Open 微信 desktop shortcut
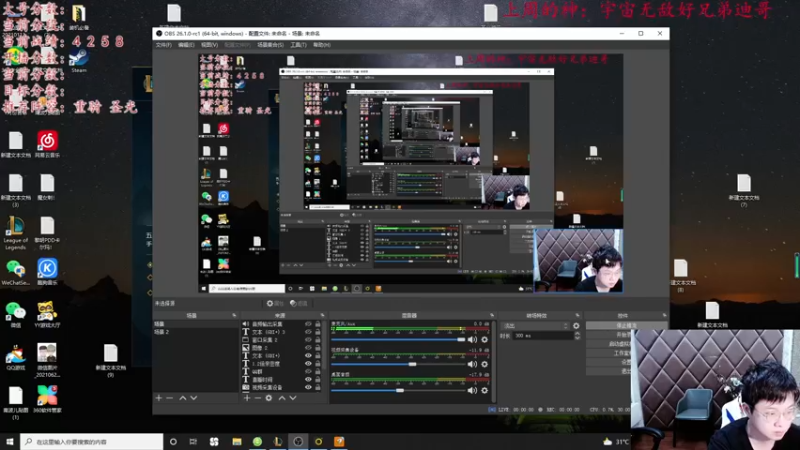This screenshot has height=450, width=800. (15, 314)
